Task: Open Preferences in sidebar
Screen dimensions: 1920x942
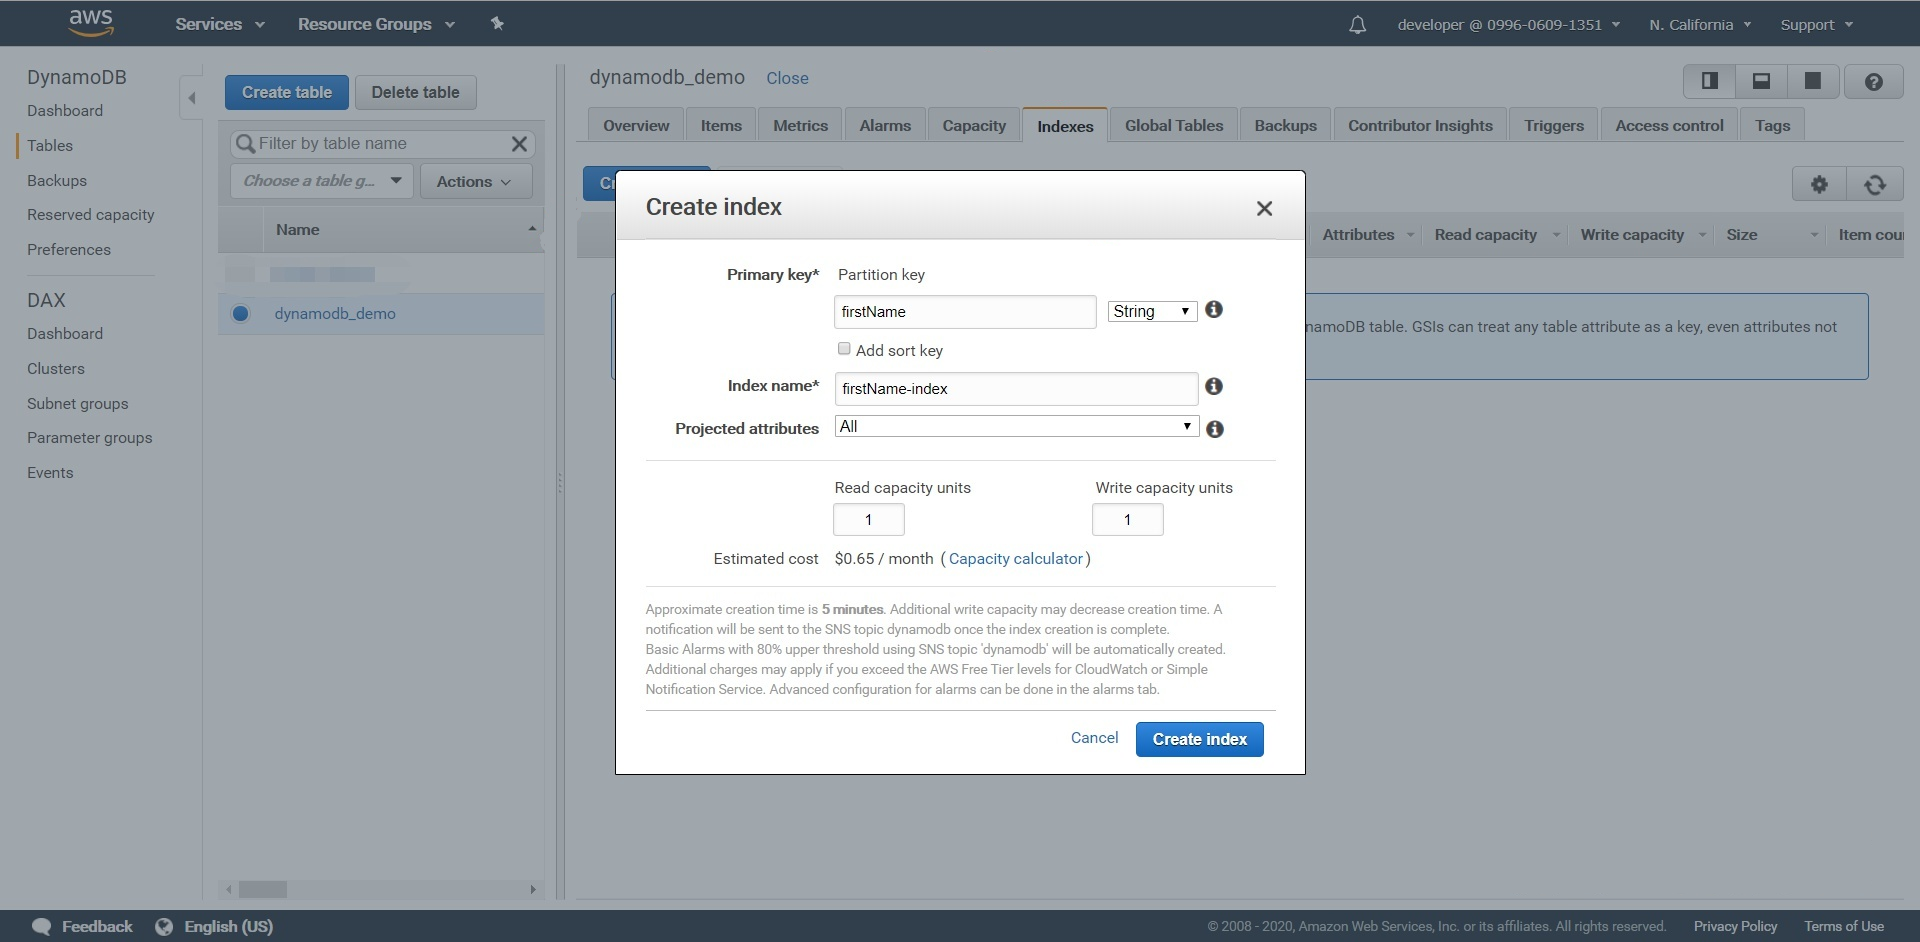Action: (x=69, y=250)
